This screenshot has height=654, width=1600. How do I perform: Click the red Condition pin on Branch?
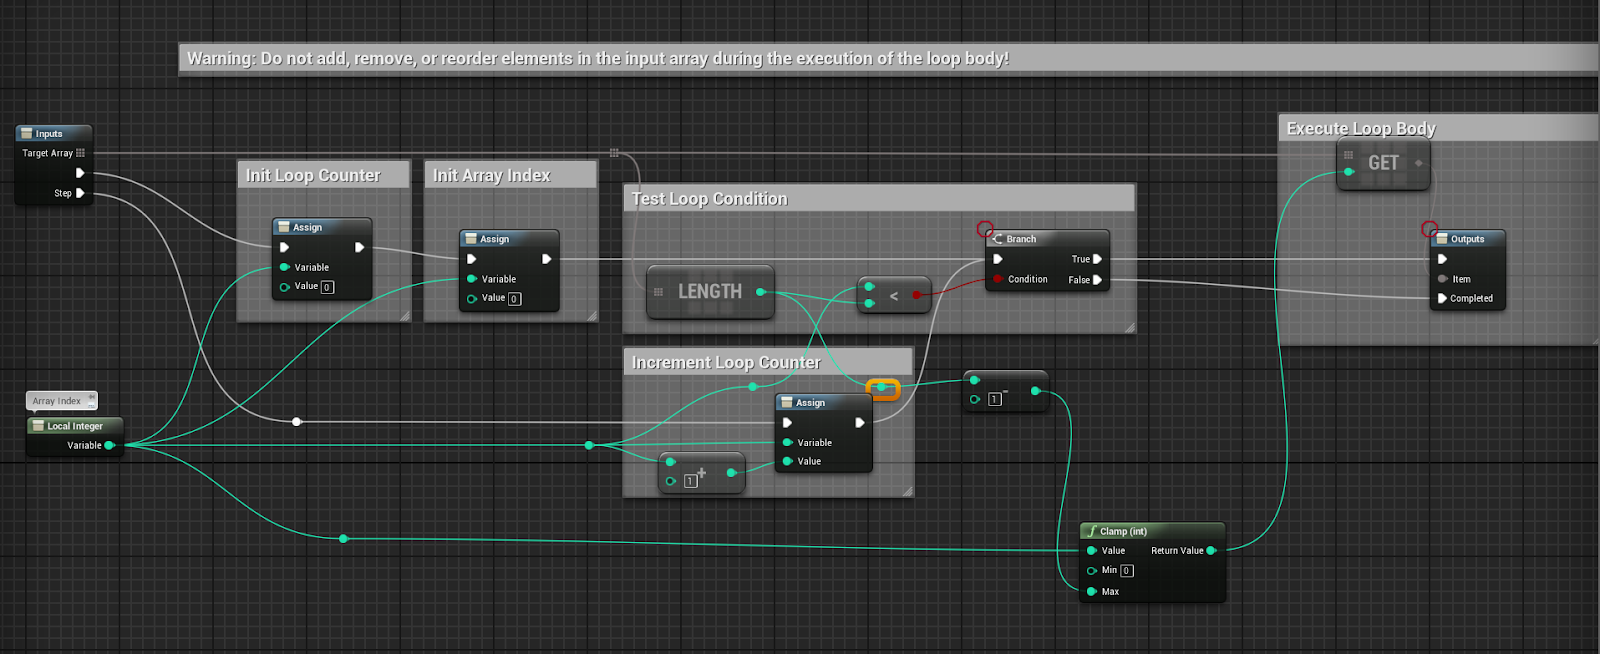998,279
